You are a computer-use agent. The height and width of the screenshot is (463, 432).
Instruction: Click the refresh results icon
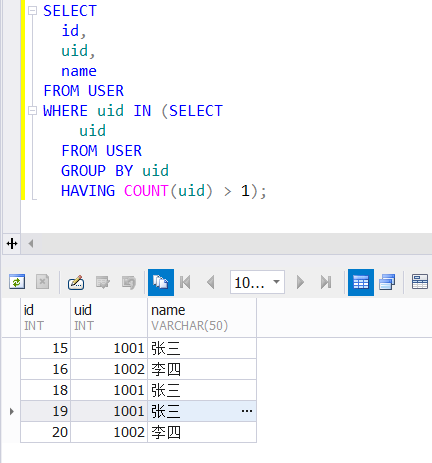pos(17,282)
